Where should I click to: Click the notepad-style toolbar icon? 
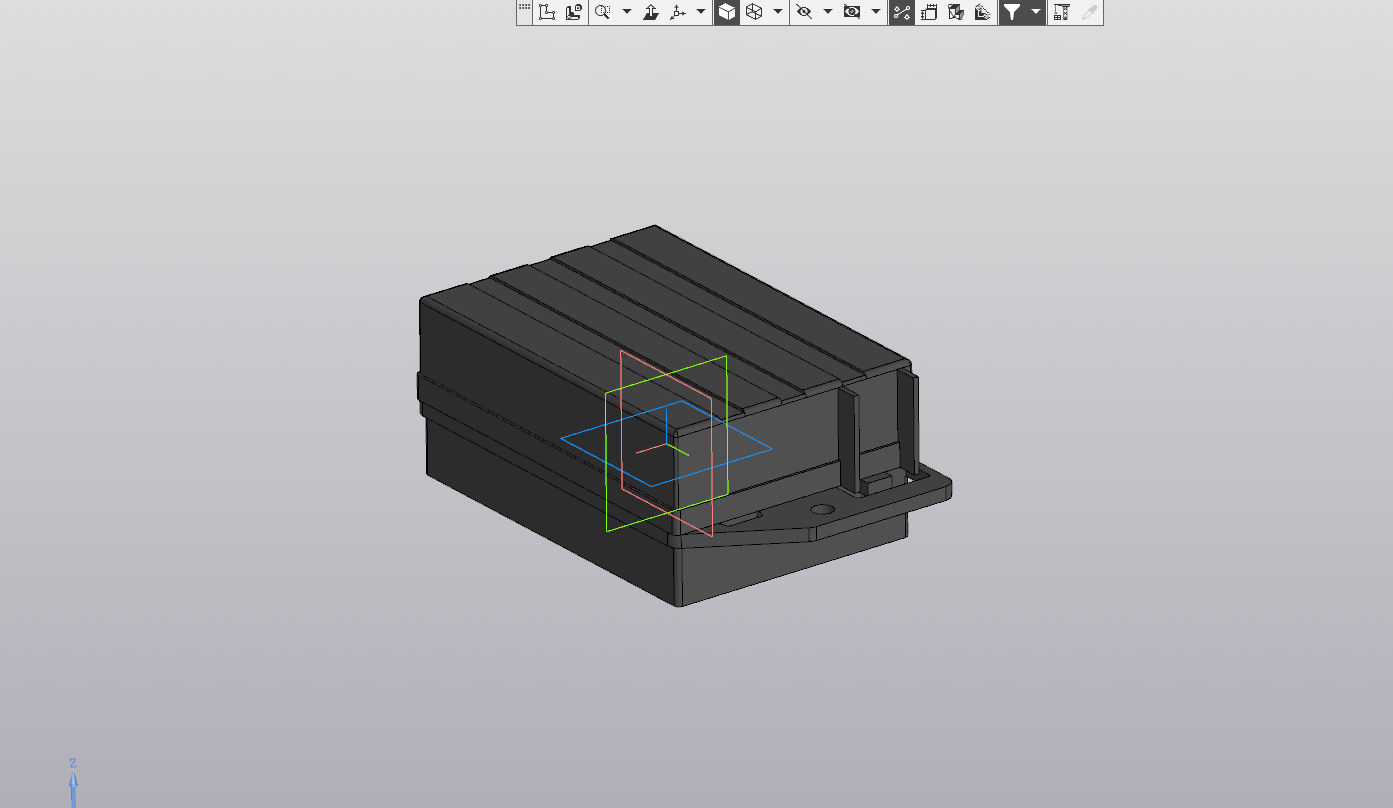[x=929, y=12]
